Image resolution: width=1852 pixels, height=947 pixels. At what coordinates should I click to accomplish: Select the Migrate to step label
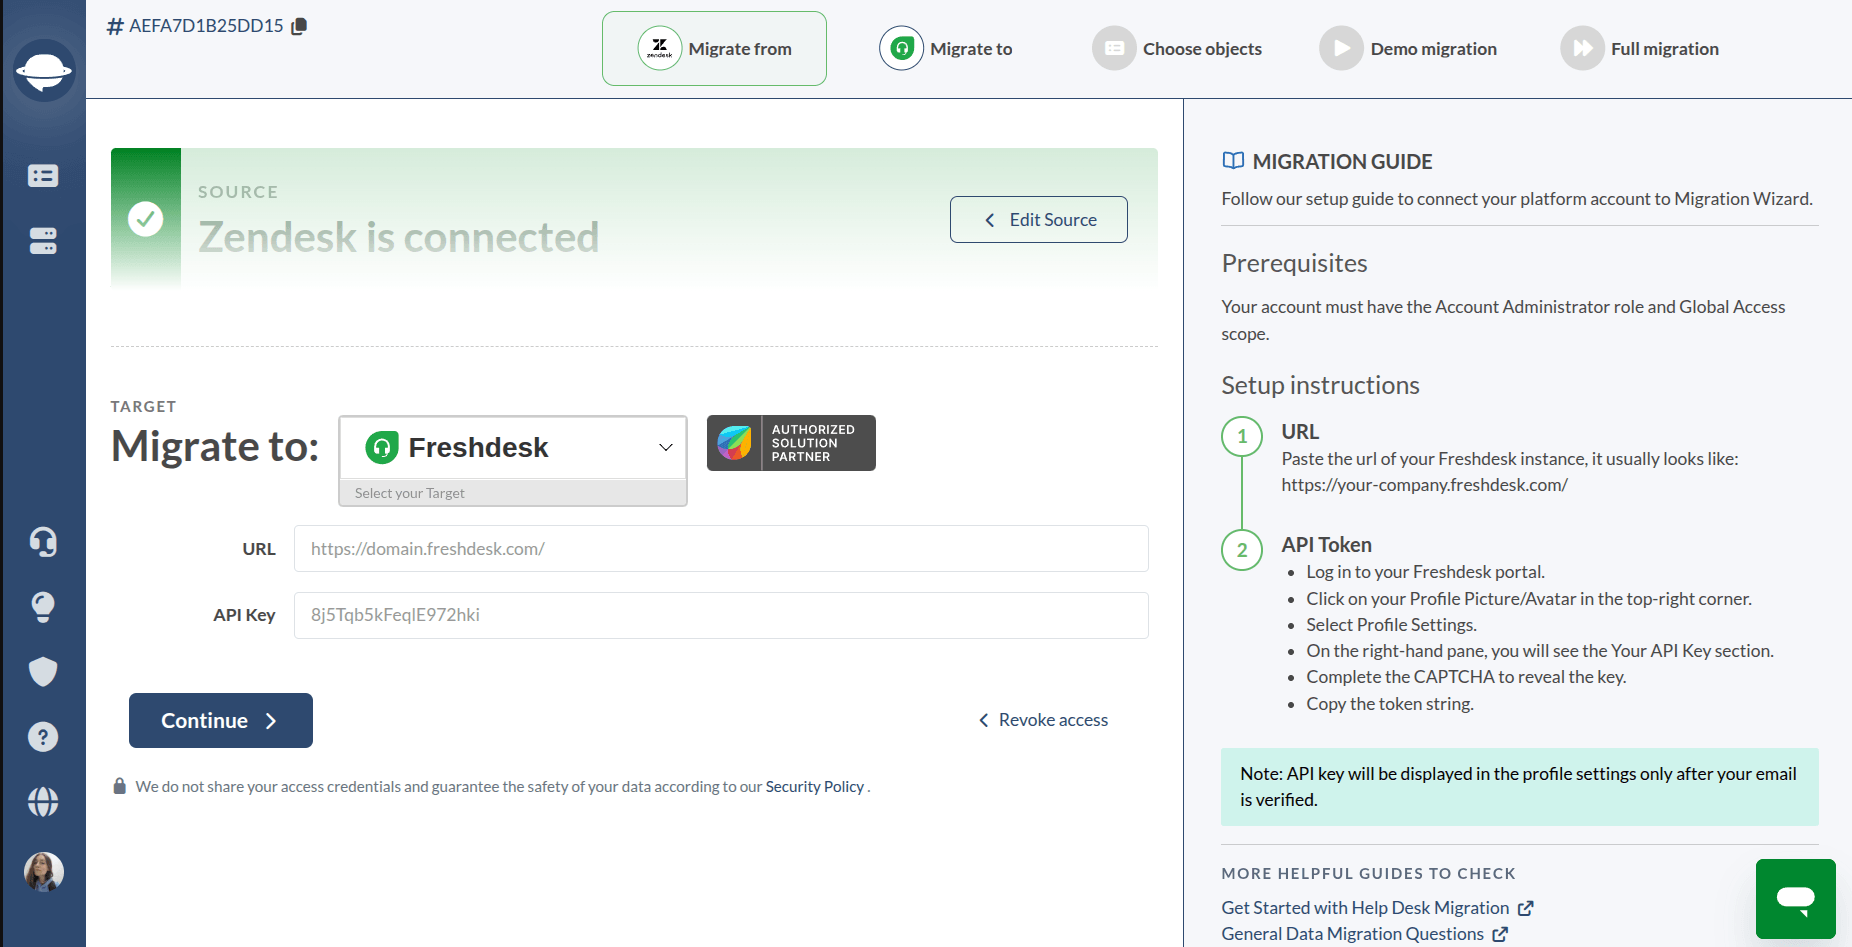pyautogui.click(x=971, y=49)
